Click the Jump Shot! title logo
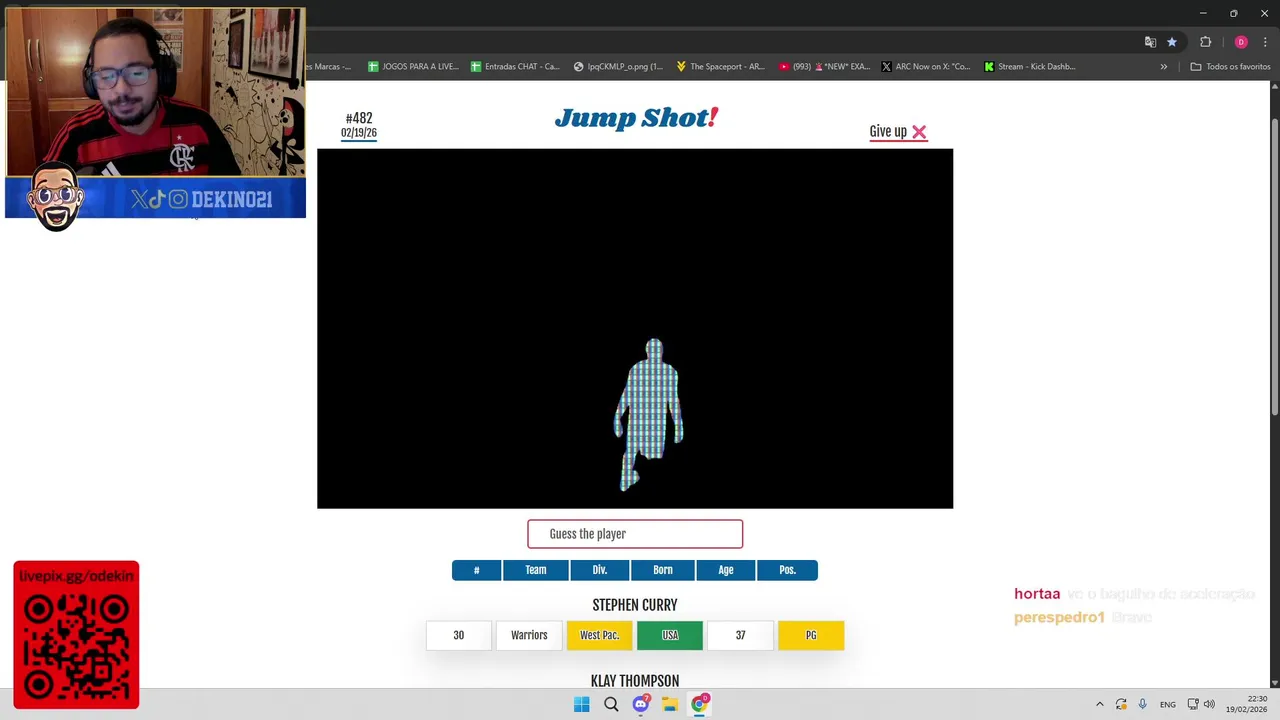 pyautogui.click(x=636, y=118)
